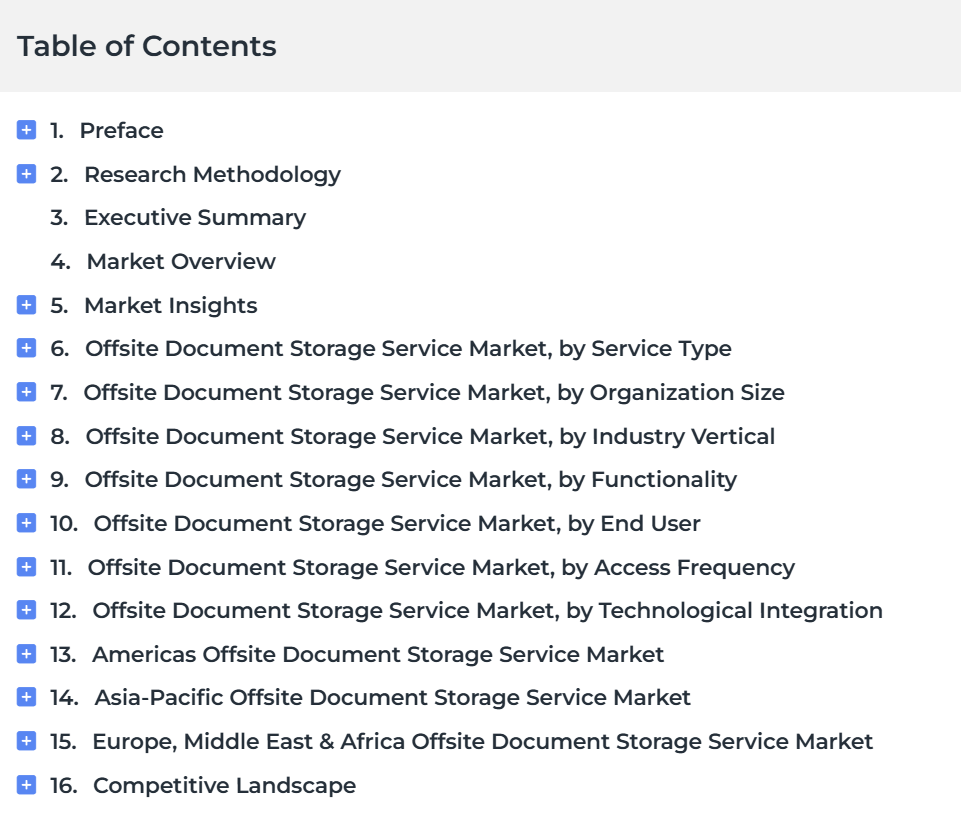Image resolution: width=961 pixels, height=828 pixels.
Task: Expand Europe, Middle East & Africa plus icon
Action: point(27,741)
